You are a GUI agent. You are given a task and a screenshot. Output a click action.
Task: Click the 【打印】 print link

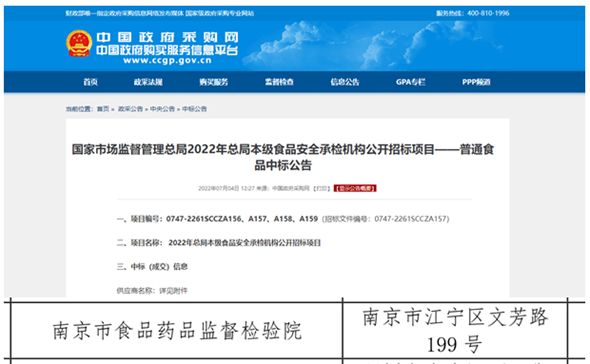pos(322,188)
